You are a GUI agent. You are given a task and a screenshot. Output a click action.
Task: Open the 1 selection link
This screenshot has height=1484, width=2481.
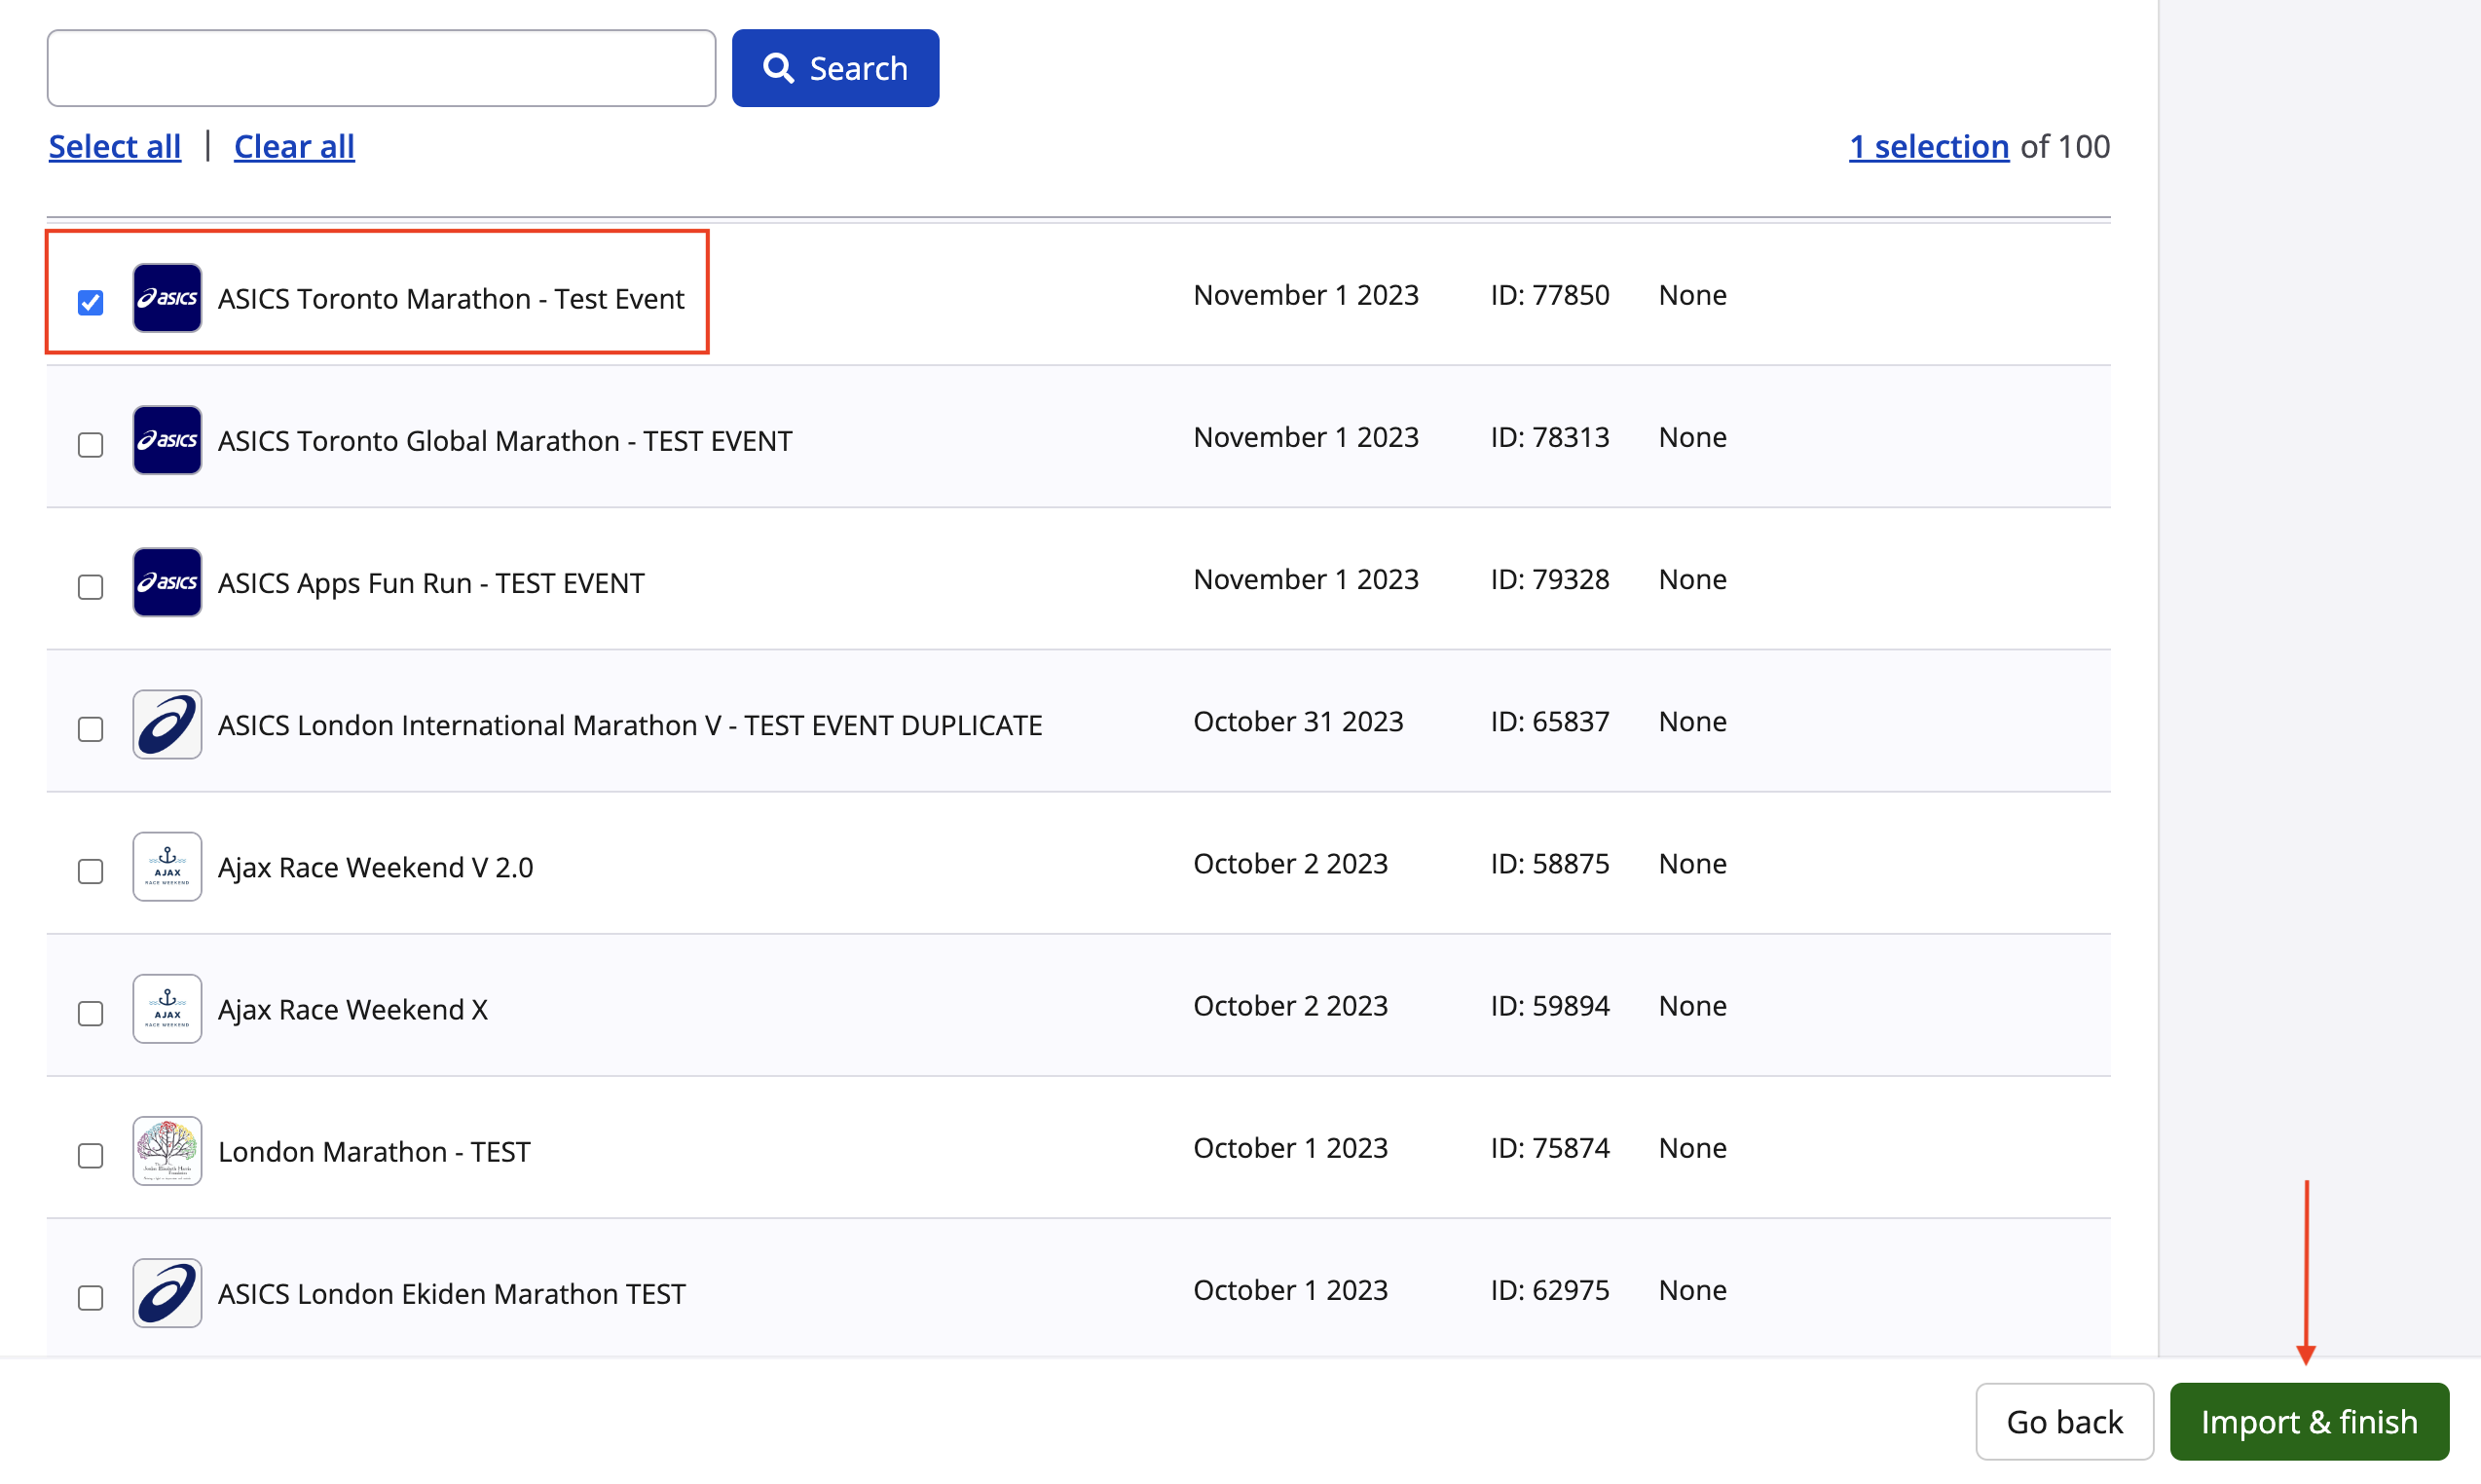[1928, 146]
